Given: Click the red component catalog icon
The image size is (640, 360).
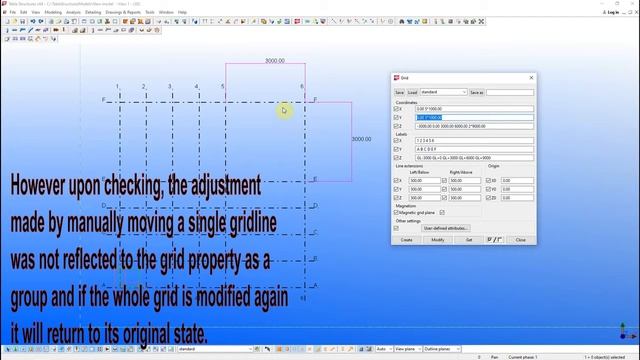Looking at the screenshot, I should coord(297,21).
